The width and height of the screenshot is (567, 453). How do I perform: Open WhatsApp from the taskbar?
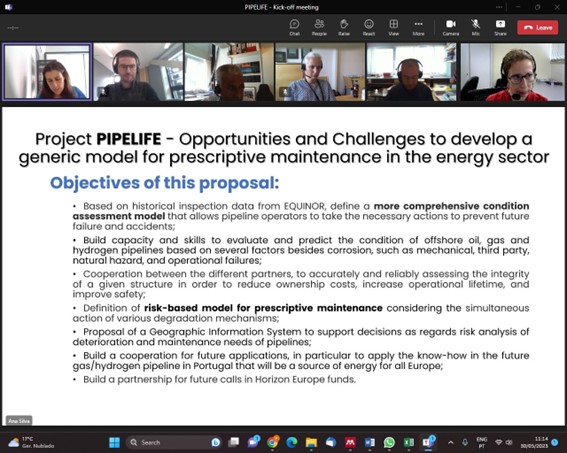click(389, 442)
